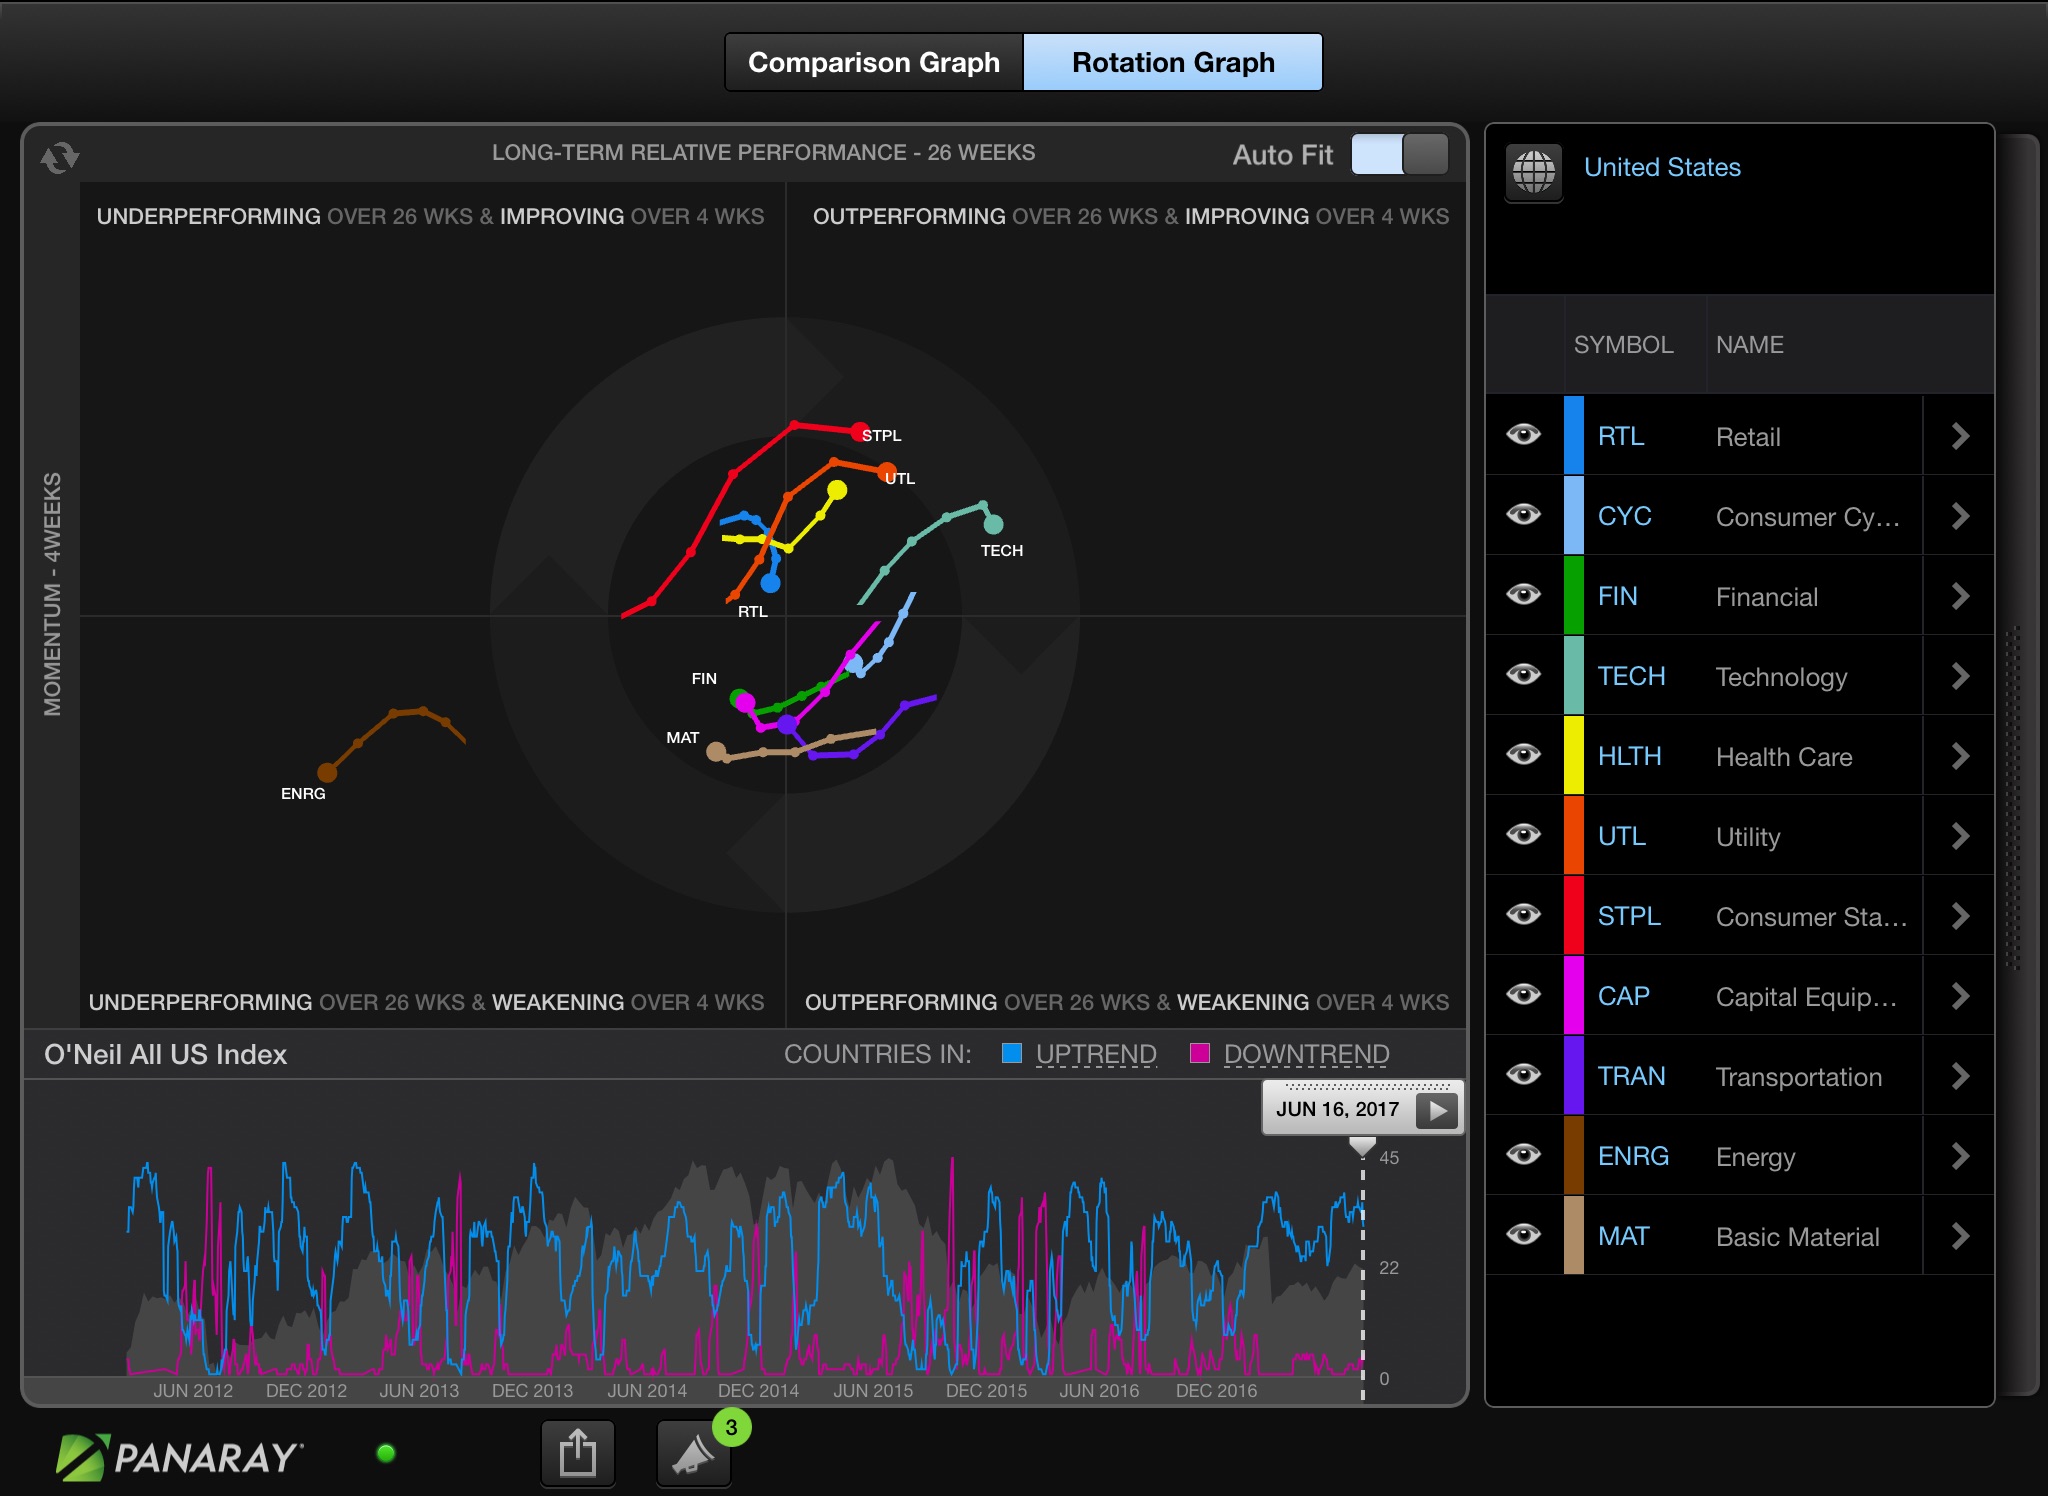Image resolution: width=2048 pixels, height=1496 pixels.
Task: Click the green connection status dot
Action: (386, 1453)
